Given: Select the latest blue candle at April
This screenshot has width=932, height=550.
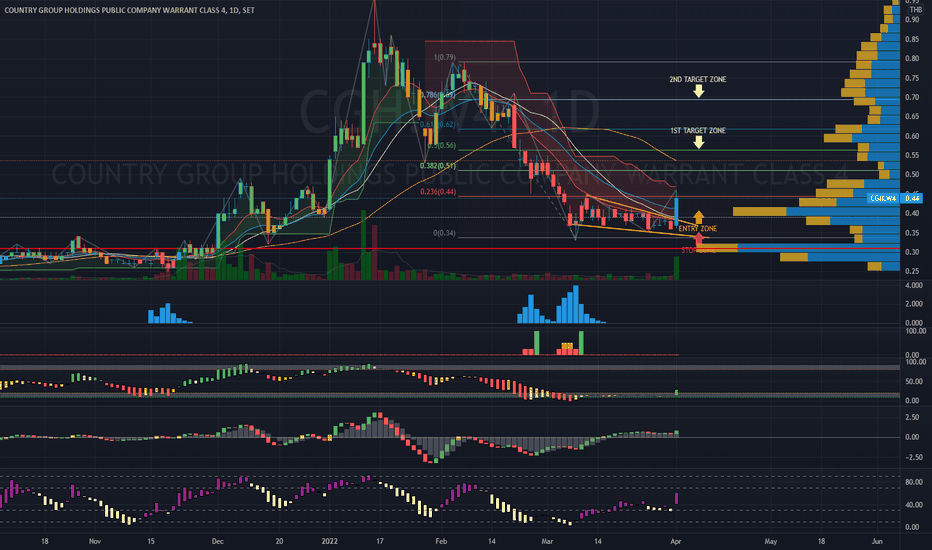Looking at the screenshot, I should tap(676, 210).
